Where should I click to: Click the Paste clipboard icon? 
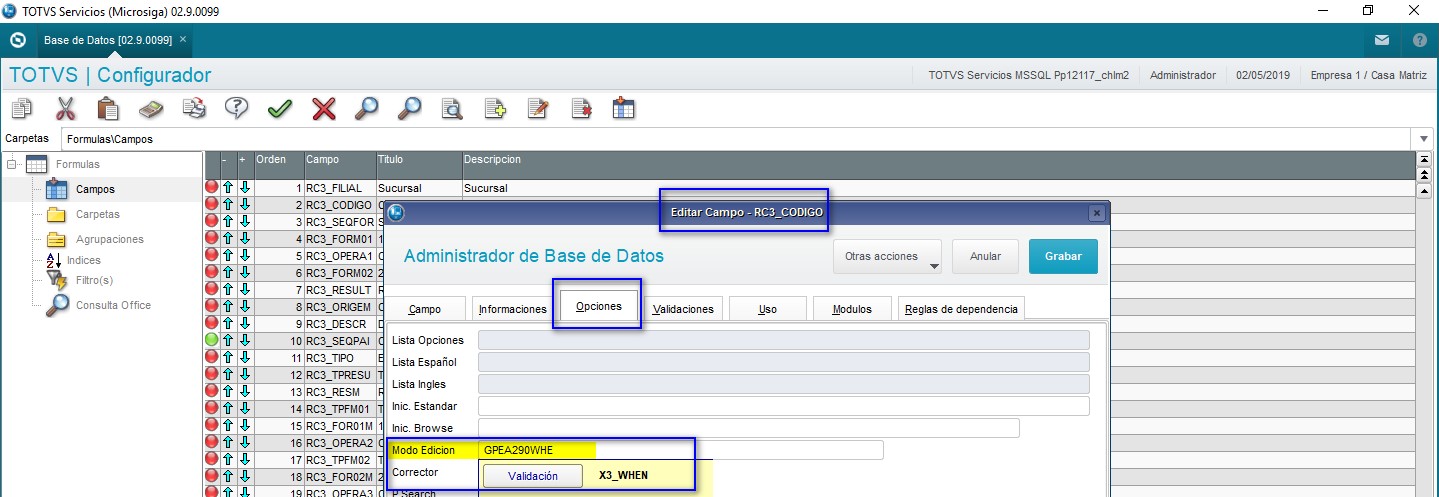(108, 108)
